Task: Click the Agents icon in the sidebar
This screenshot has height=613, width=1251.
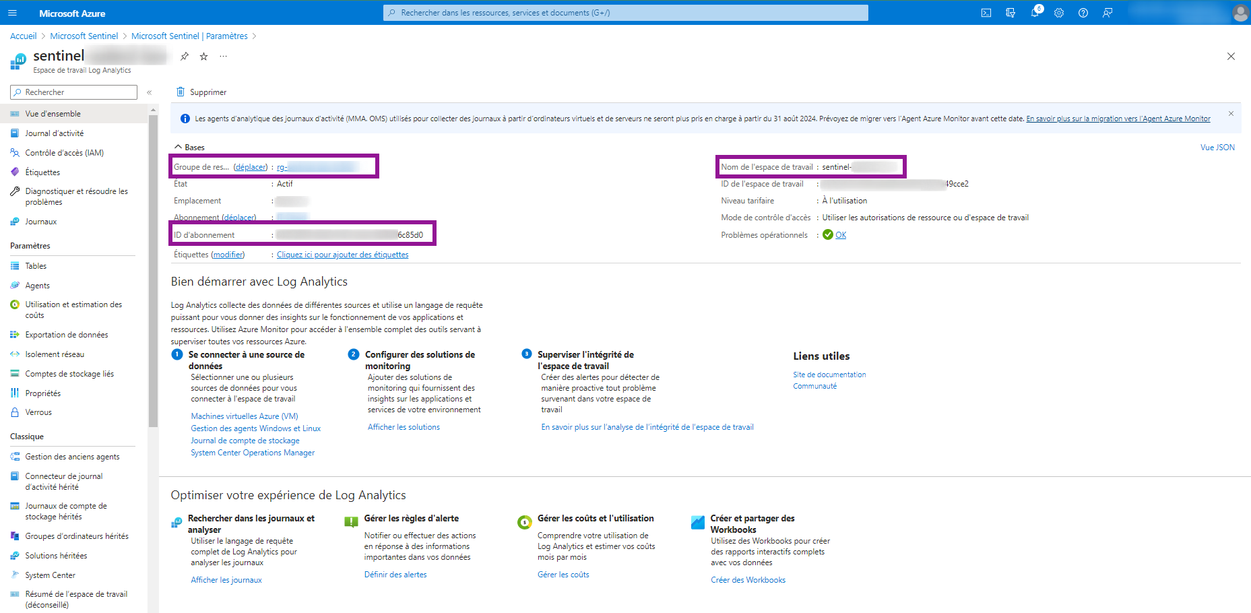Action: (15, 285)
